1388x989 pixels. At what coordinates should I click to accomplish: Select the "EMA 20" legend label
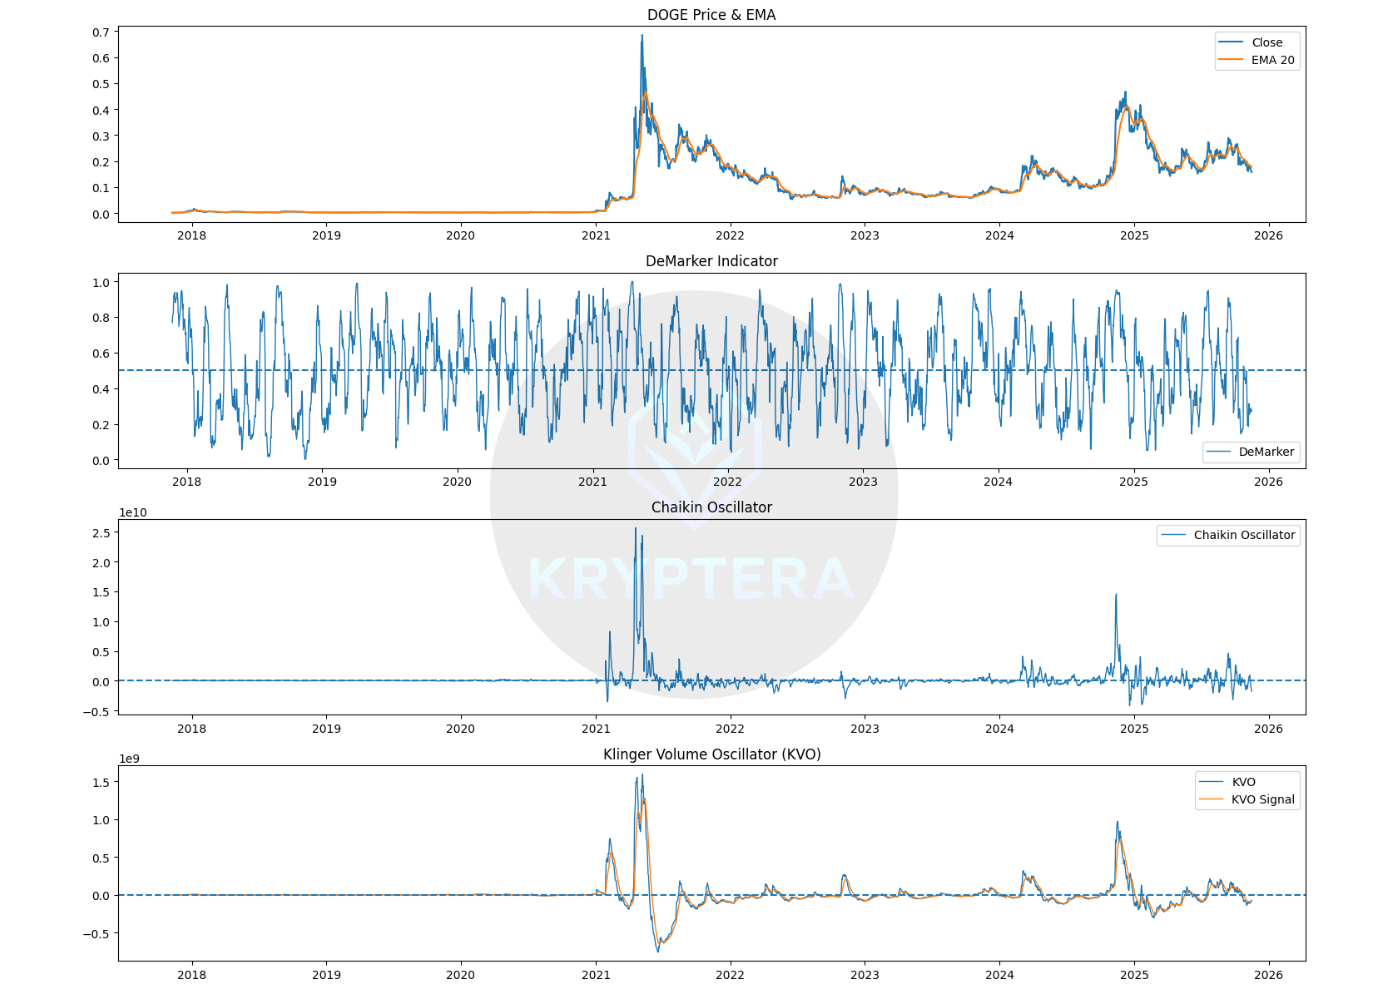(x=1272, y=60)
